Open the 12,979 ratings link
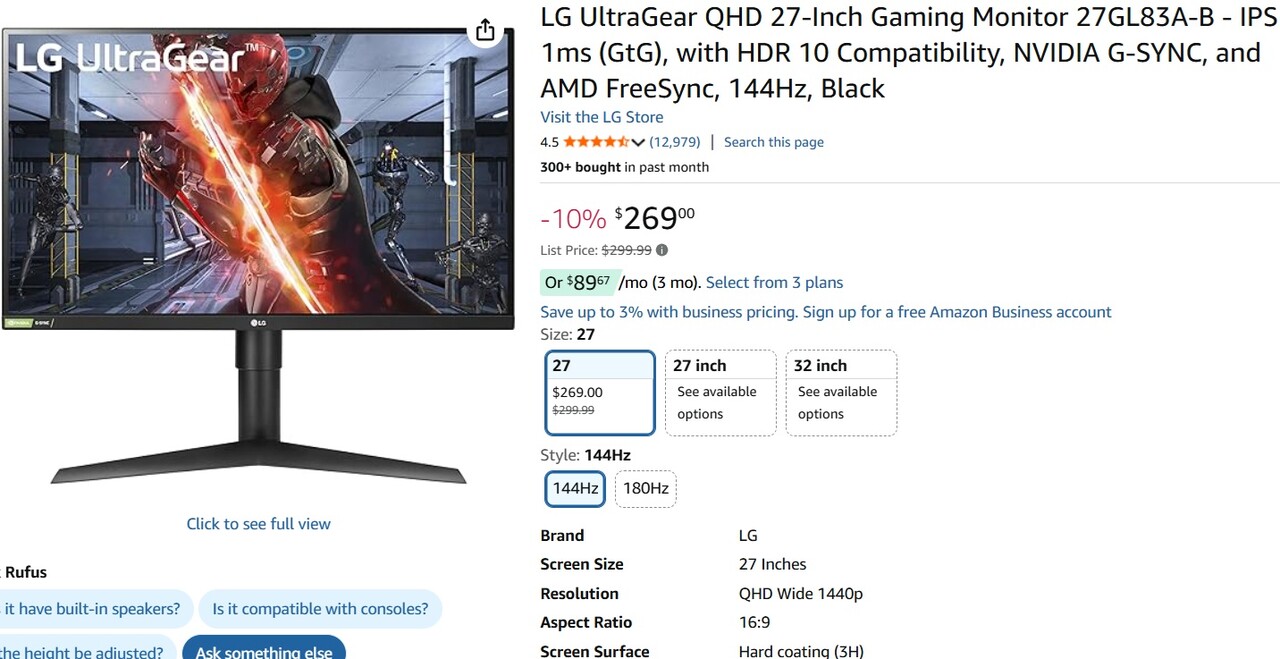This screenshot has height=659, width=1280. [x=675, y=142]
